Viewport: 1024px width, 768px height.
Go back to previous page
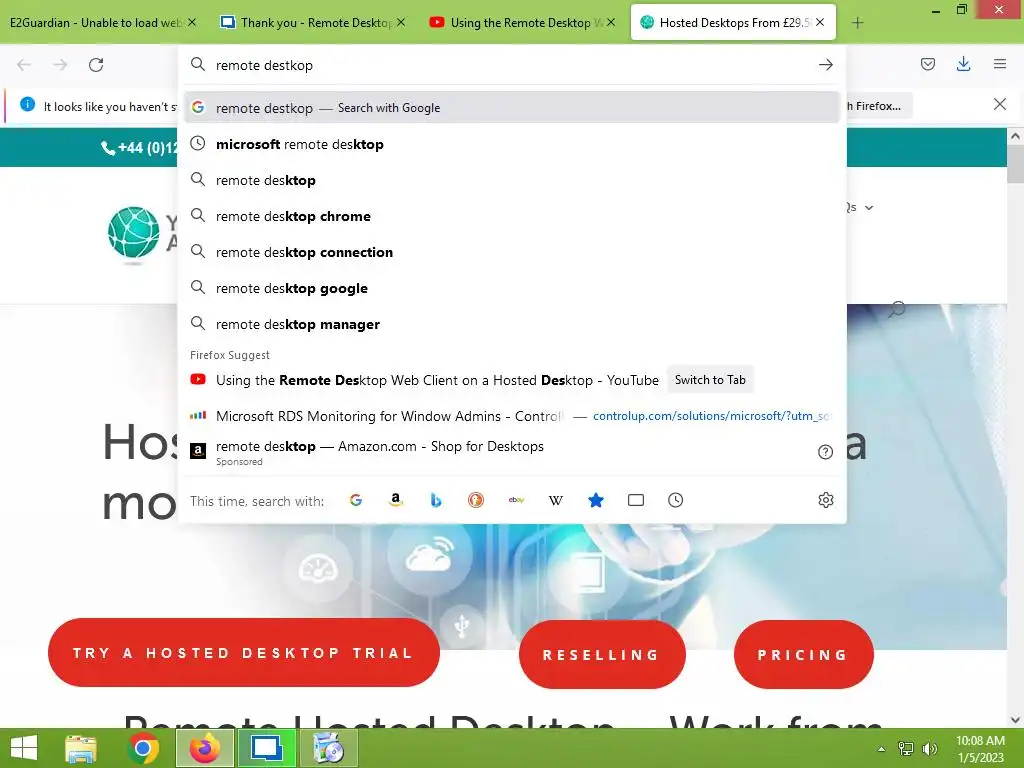(24, 65)
